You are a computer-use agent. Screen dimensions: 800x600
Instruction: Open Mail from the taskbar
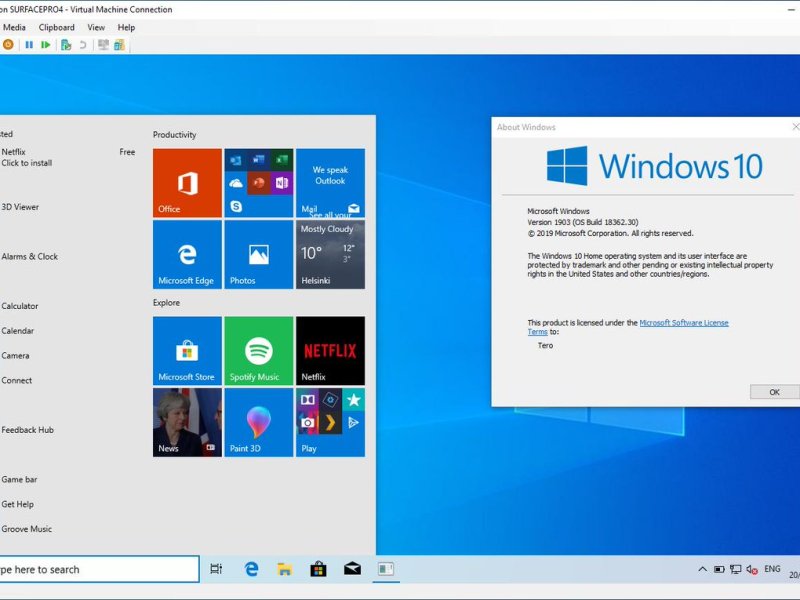pos(352,569)
